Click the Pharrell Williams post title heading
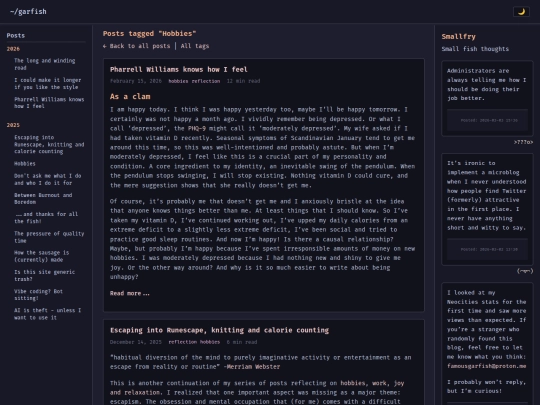540x405 pixels. coord(179,70)
